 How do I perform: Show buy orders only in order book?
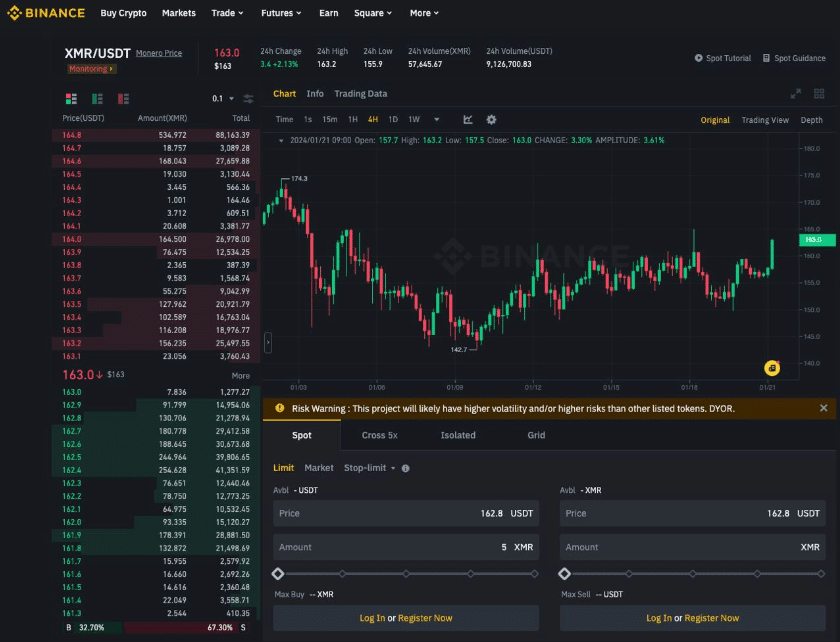coord(97,99)
